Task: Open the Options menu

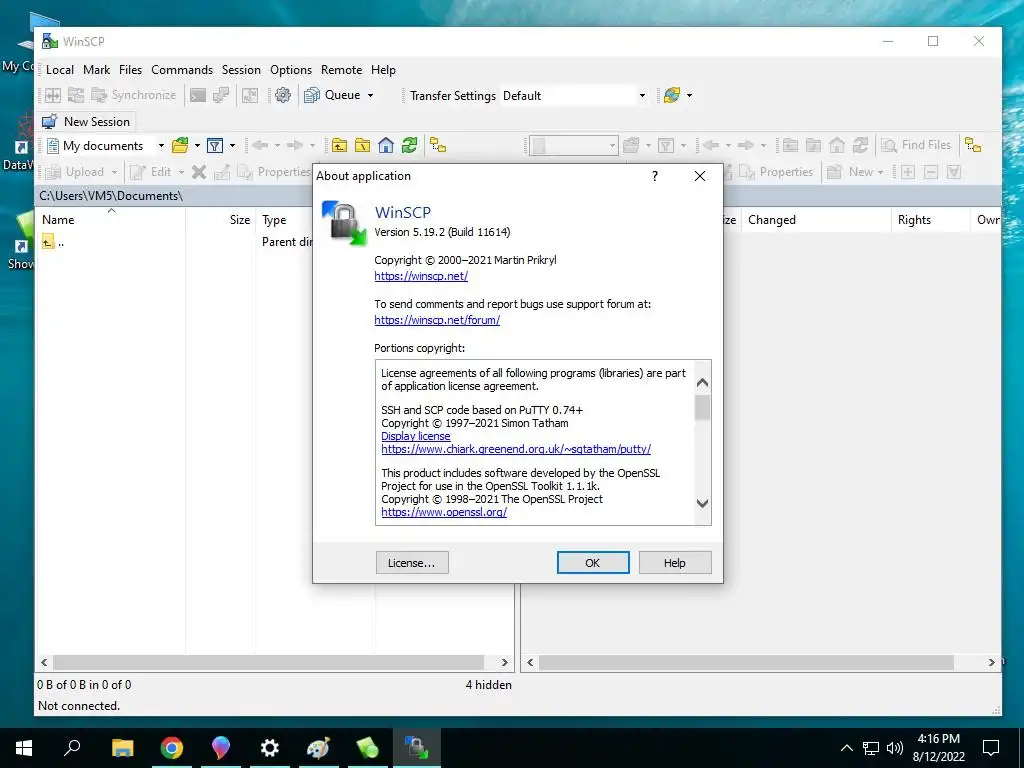Action: (x=291, y=70)
